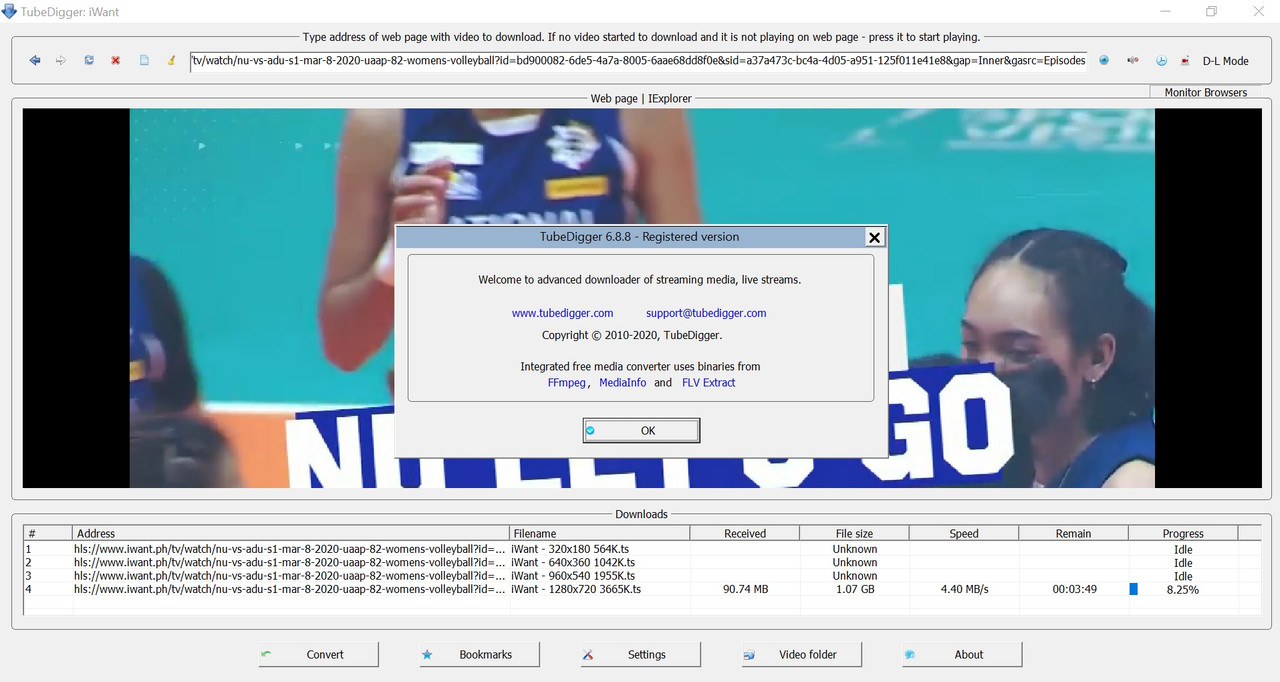This screenshot has height=682, width=1280.
Task: Click the 8.25% progress indicator
Action: [1183, 590]
